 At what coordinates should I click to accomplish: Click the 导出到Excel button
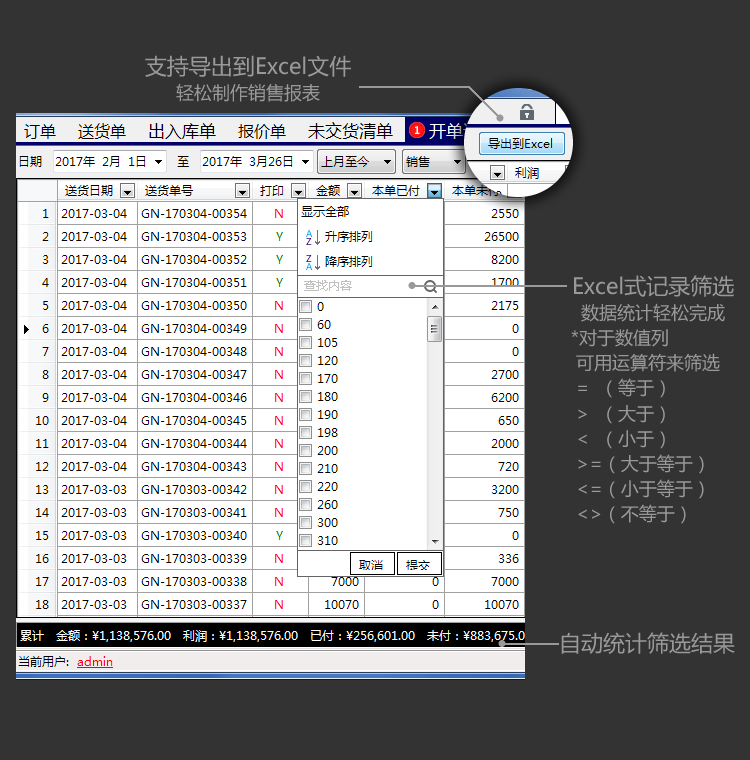tap(521, 144)
